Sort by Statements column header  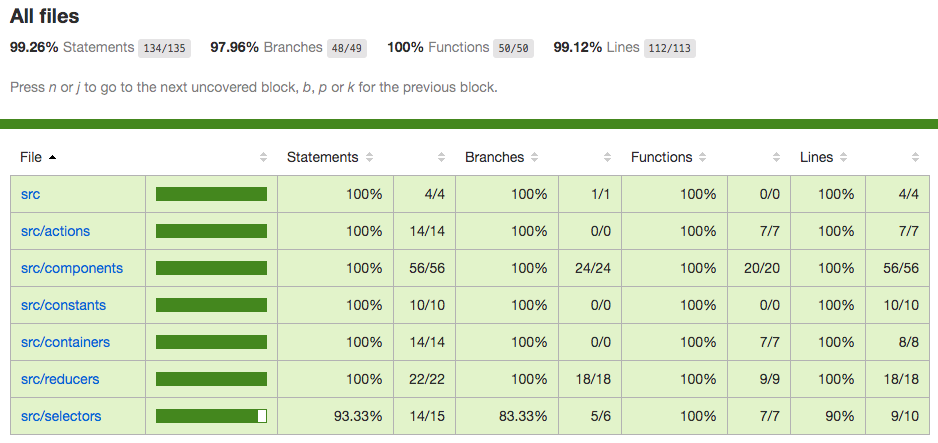(322, 157)
